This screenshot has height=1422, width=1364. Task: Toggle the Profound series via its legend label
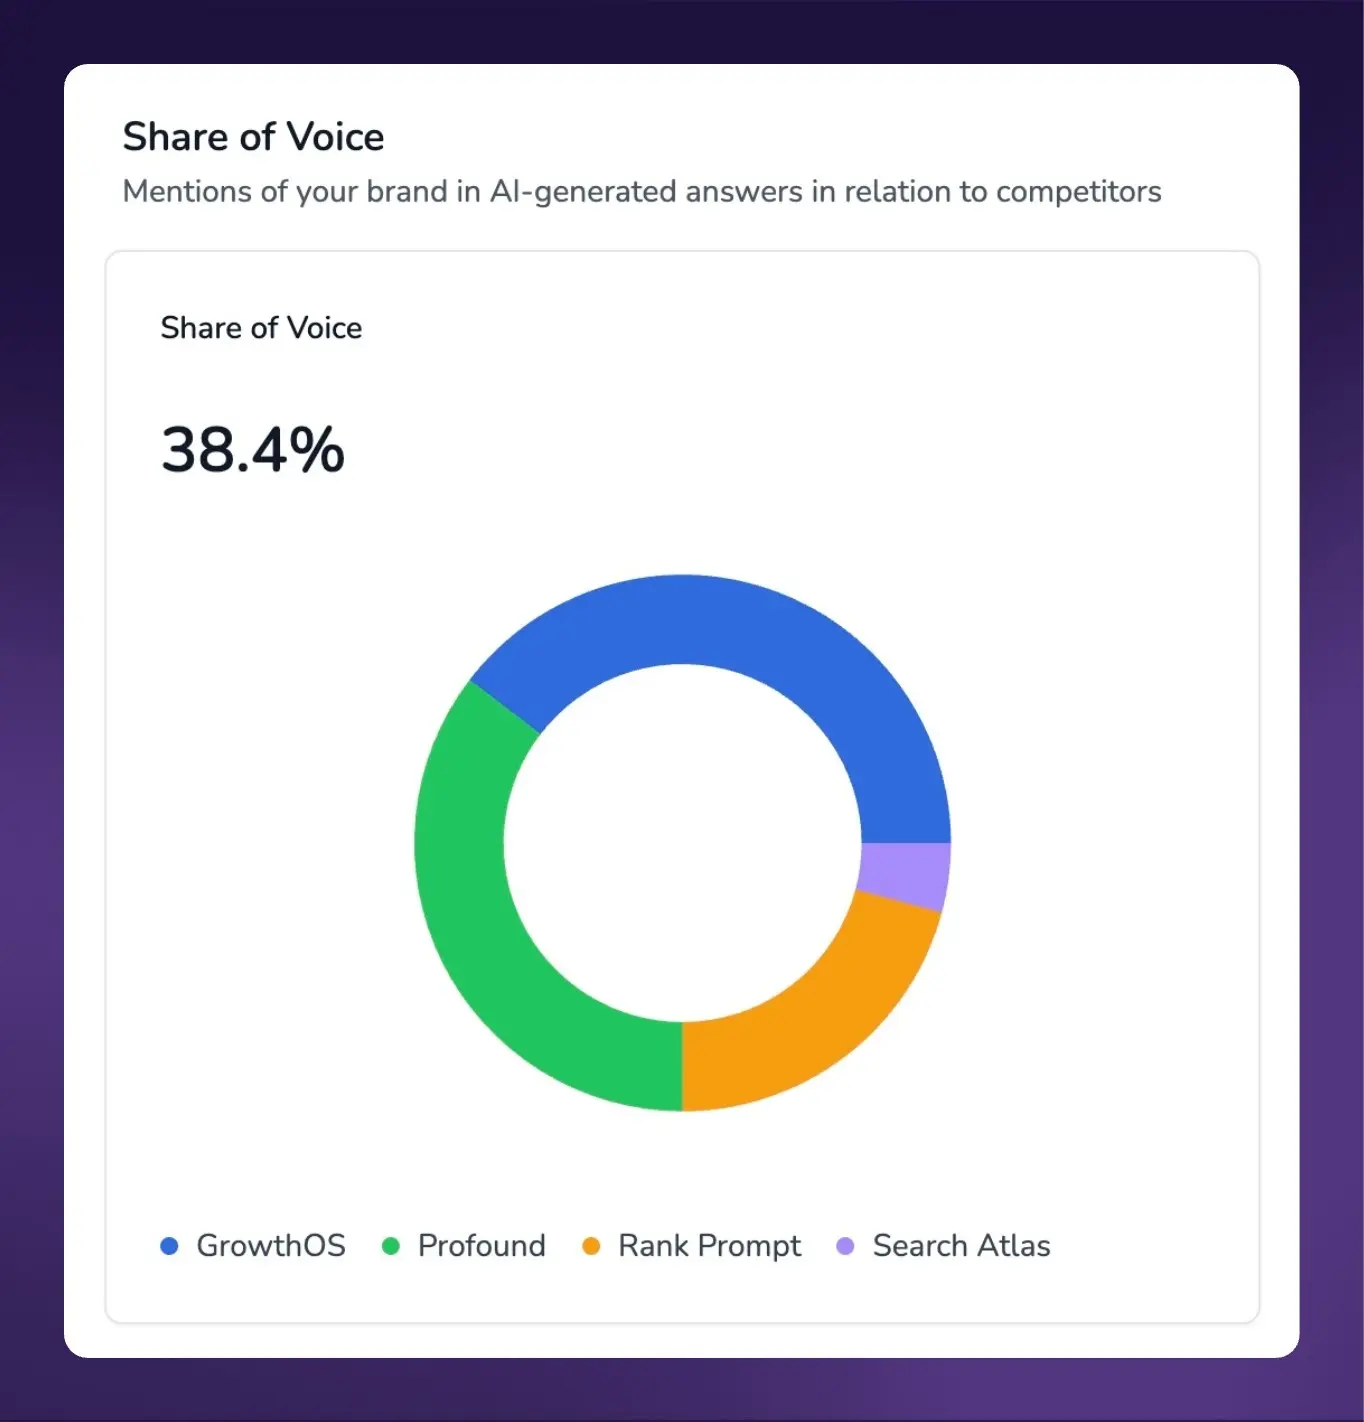[x=481, y=1246]
